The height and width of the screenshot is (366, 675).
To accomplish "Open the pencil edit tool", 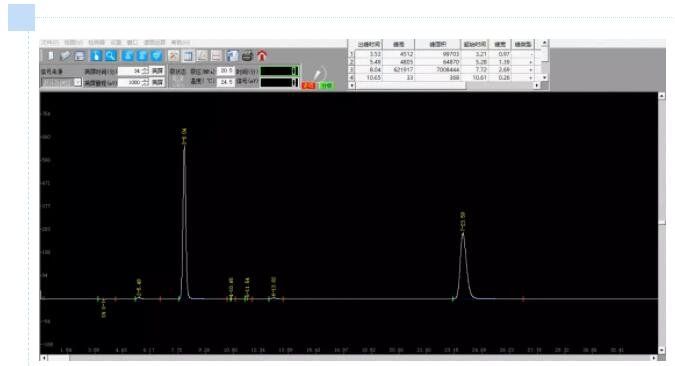I will pos(65,56).
